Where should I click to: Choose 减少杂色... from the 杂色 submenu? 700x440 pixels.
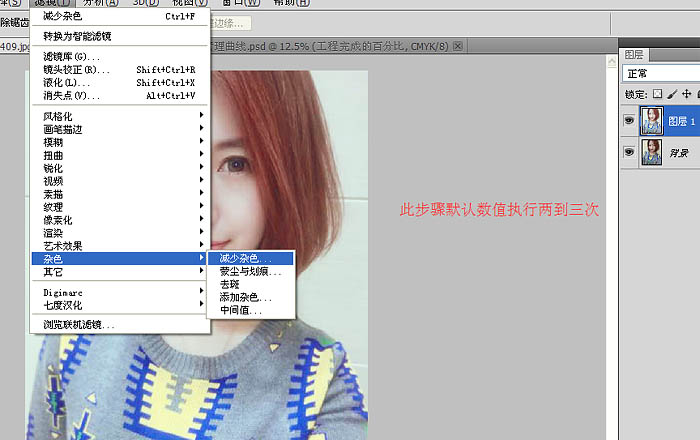pyautogui.click(x=245, y=258)
